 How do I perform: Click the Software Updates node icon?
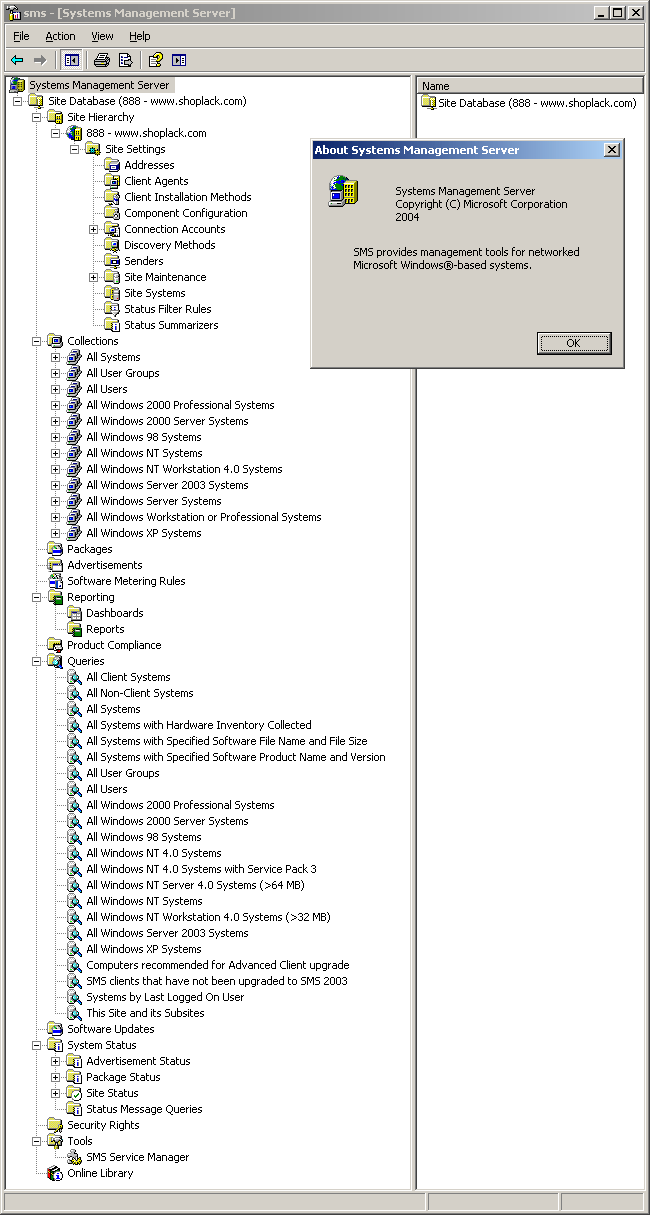click(x=55, y=1029)
